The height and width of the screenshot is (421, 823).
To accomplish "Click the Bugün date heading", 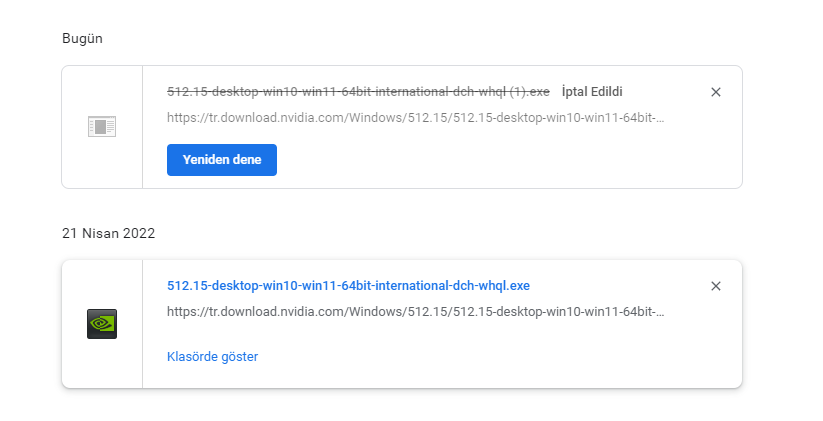I will (x=82, y=39).
